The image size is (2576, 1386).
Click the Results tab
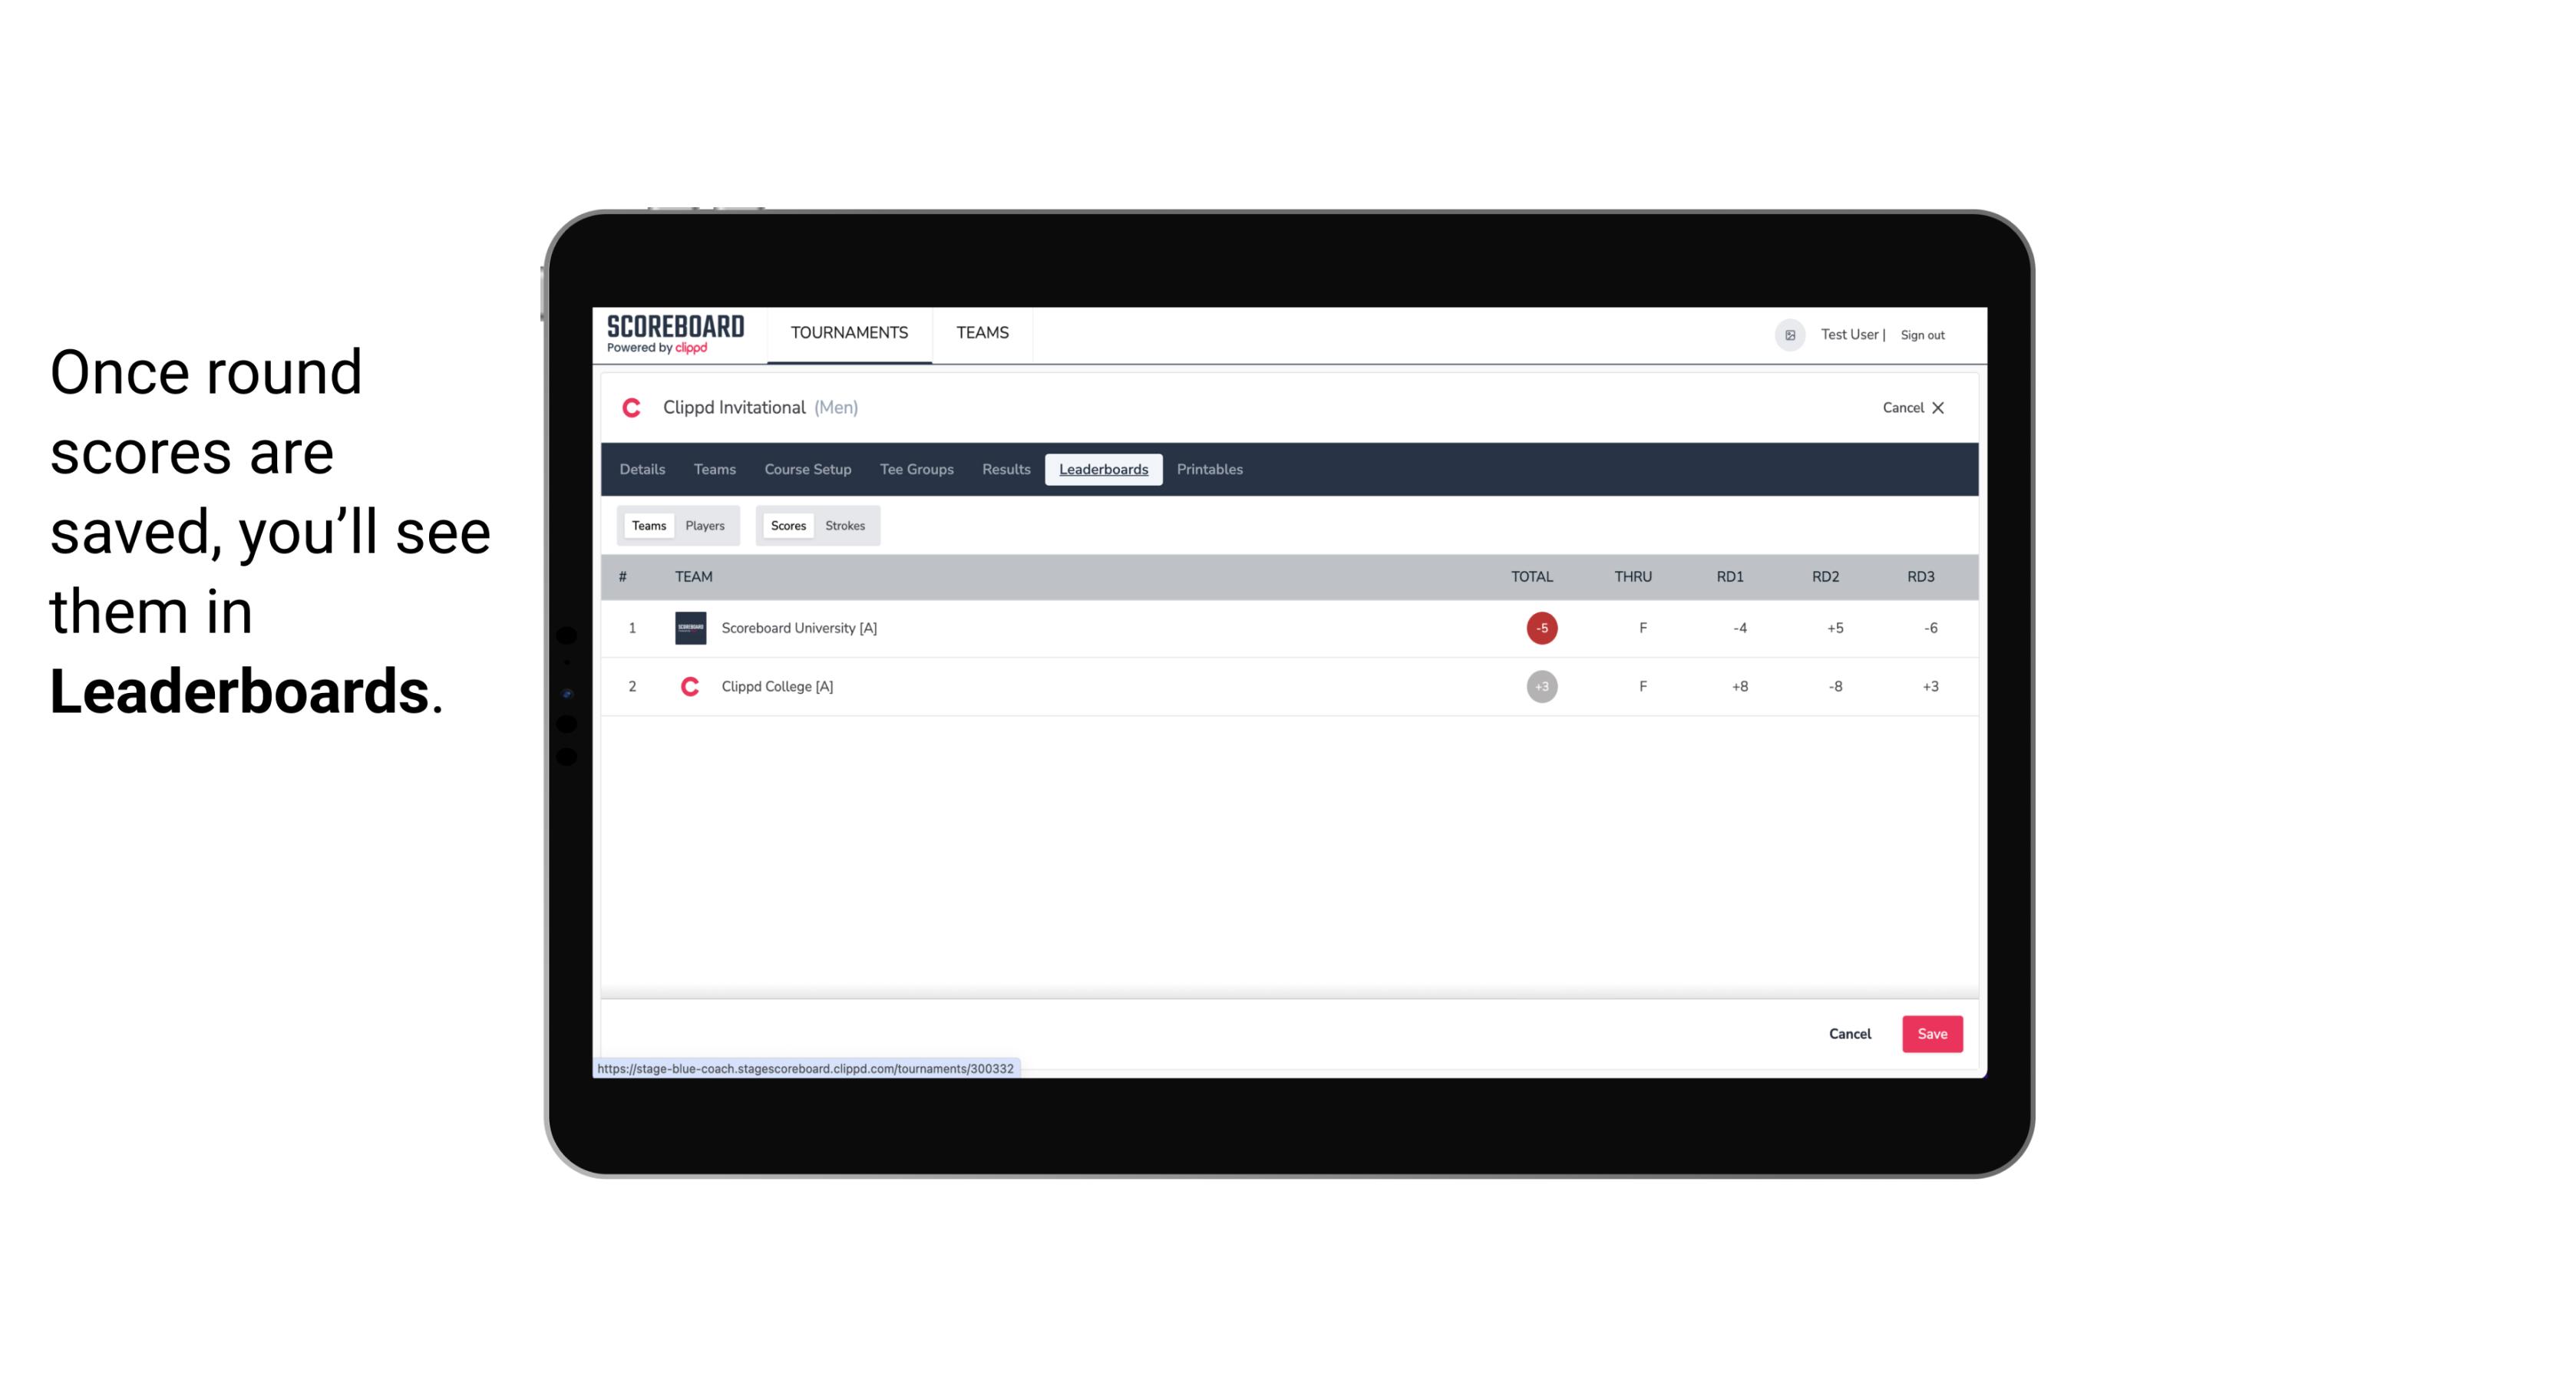coord(1006,470)
